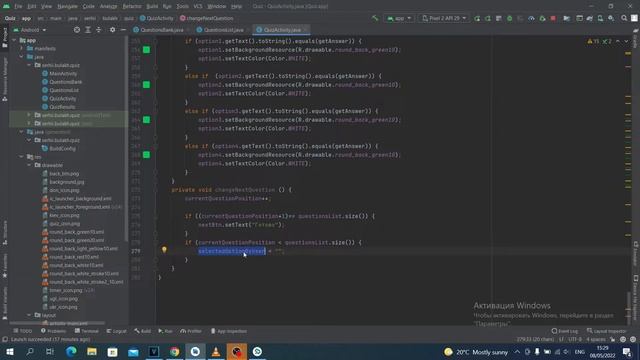Click the green Debug bug icon
The width and height of the screenshot is (640, 360).
(x=509, y=18)
